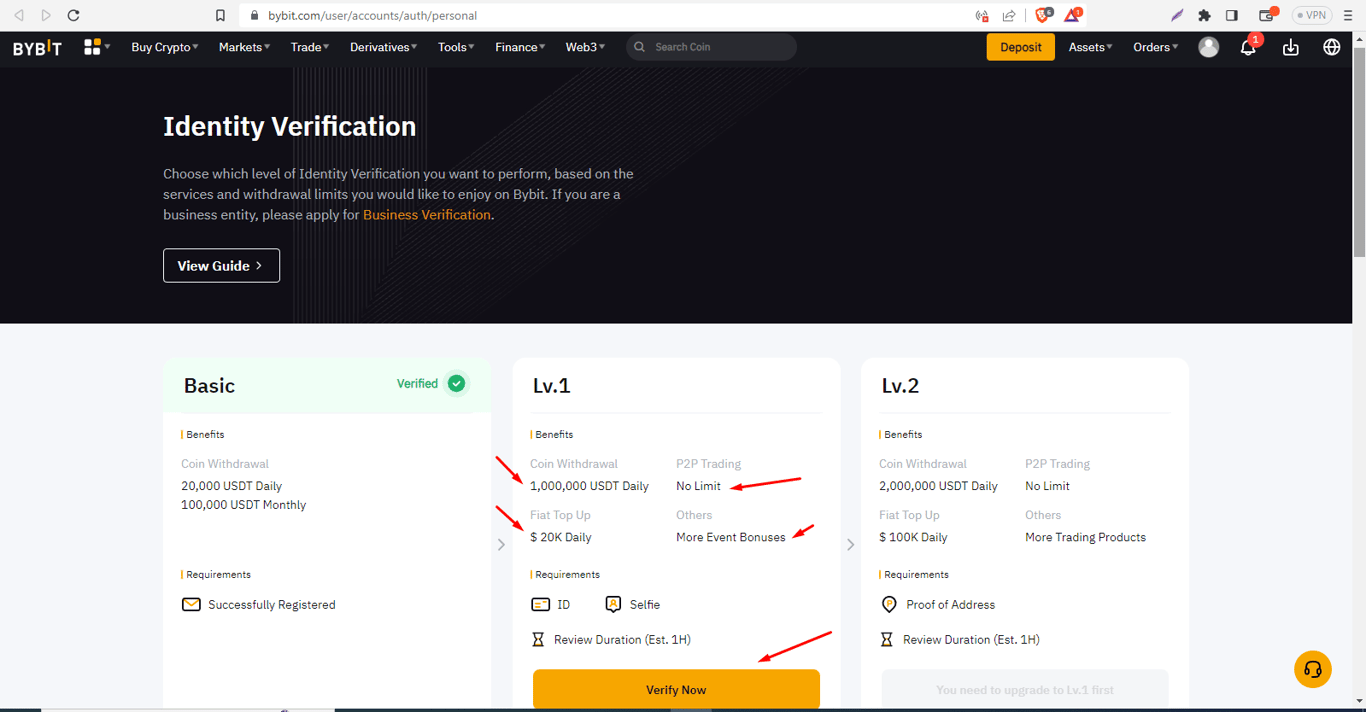Click the Business Verification link
Screen dimensions: 1366x712
[426, 214]
